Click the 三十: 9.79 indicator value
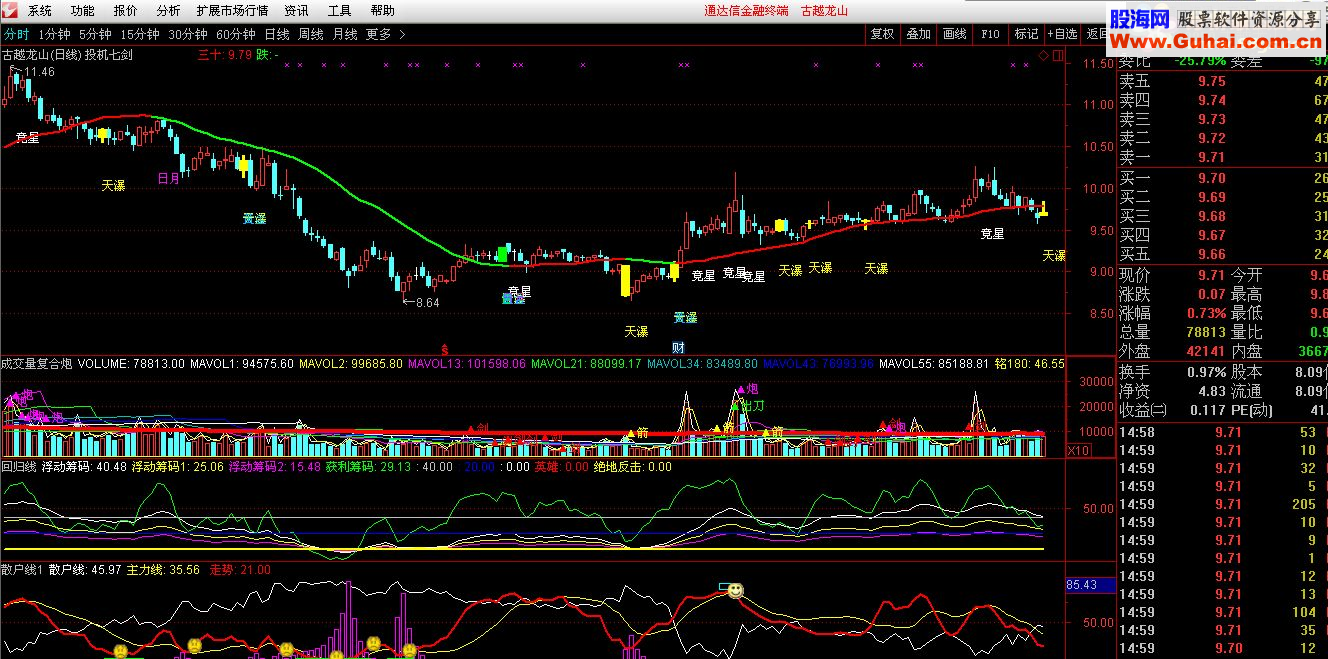This screenshot has height=659, width=1328. coord(225,55)
